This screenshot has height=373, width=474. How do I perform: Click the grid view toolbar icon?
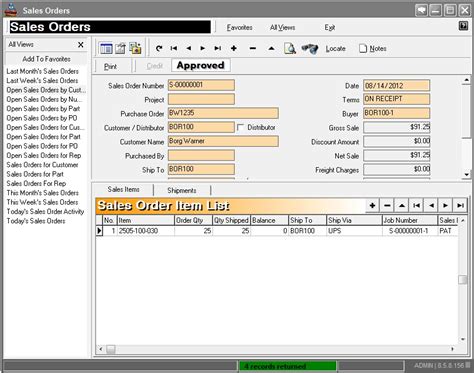(x=106, y=49)
